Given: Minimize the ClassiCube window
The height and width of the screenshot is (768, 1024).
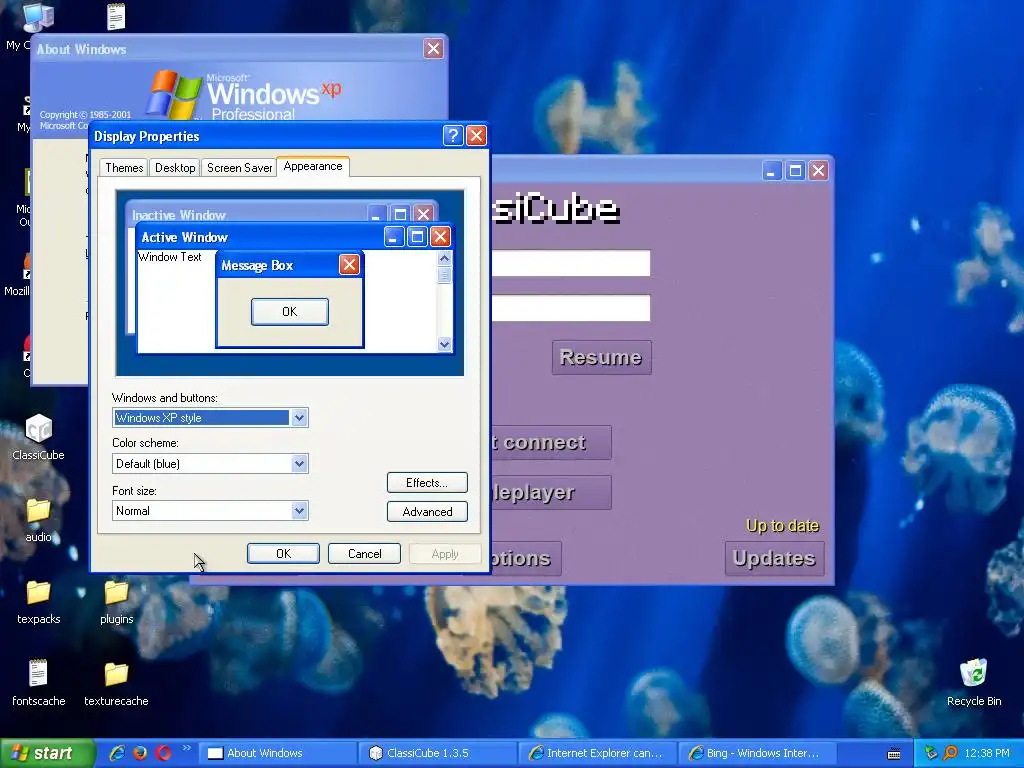Looking at the screenshot, I should (x=772, y=171).
